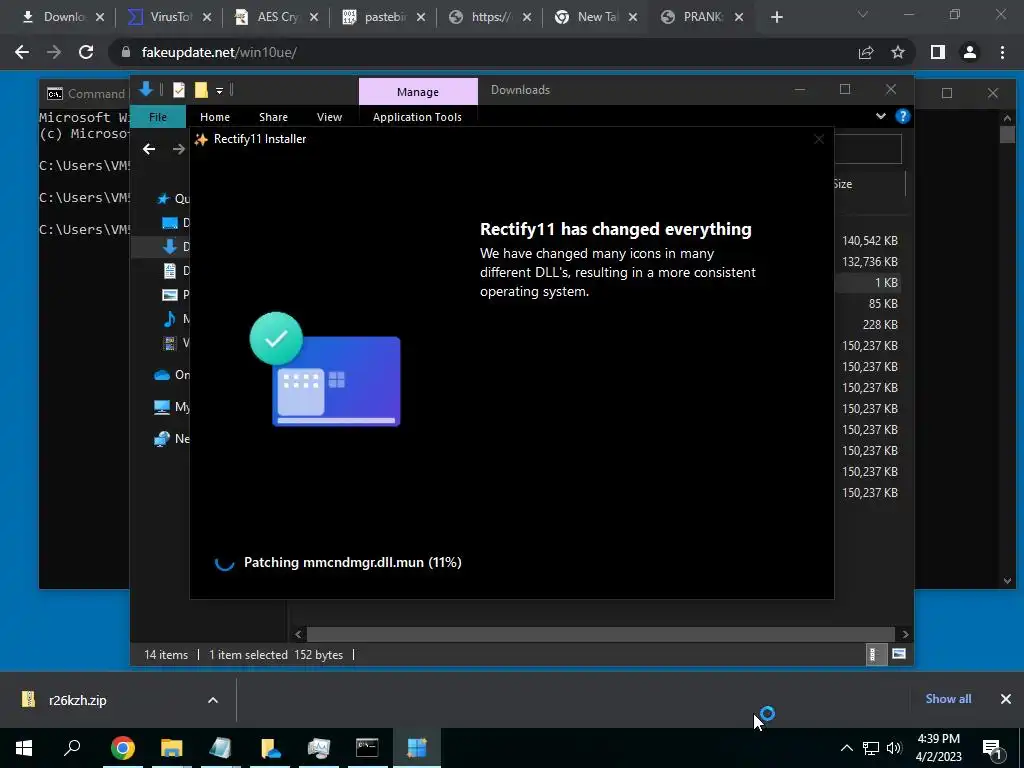The height and width of the screenshot is (768, 1024).
Task: Show hidden system tray icons
Action: click(846, 748)
